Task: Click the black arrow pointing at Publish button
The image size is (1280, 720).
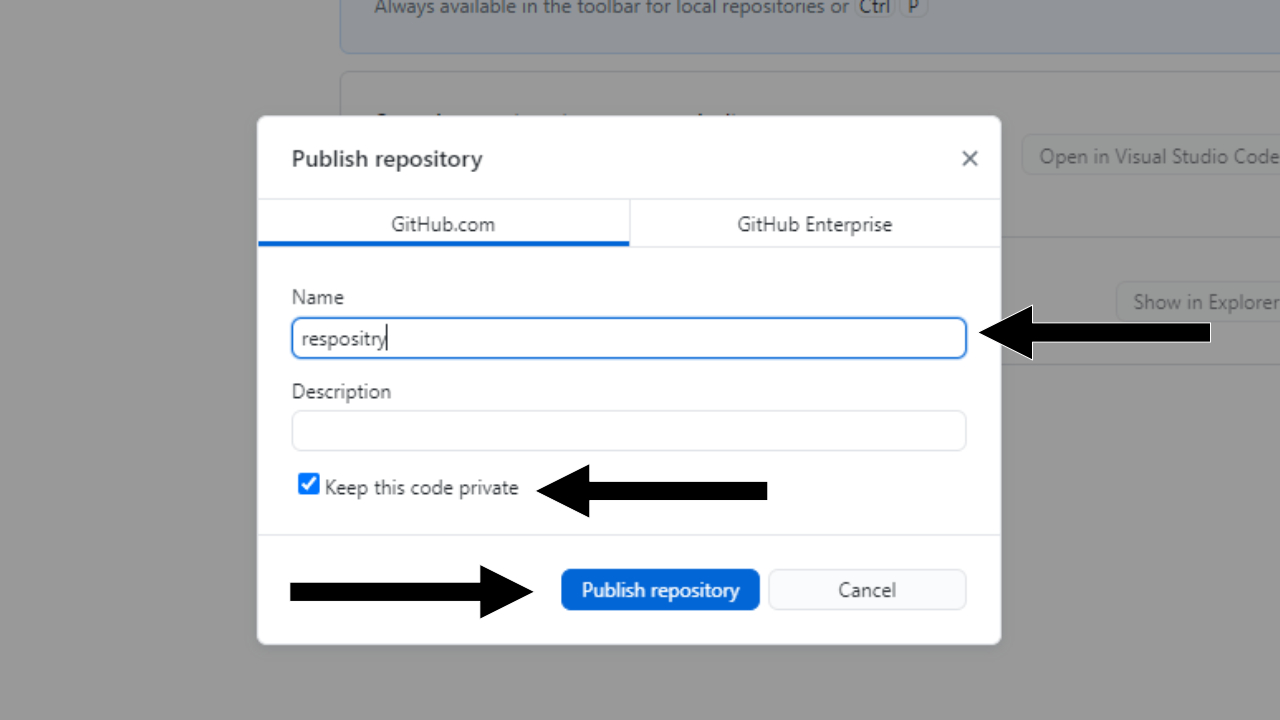Action: pyautogui.click(x=410, y=592)
